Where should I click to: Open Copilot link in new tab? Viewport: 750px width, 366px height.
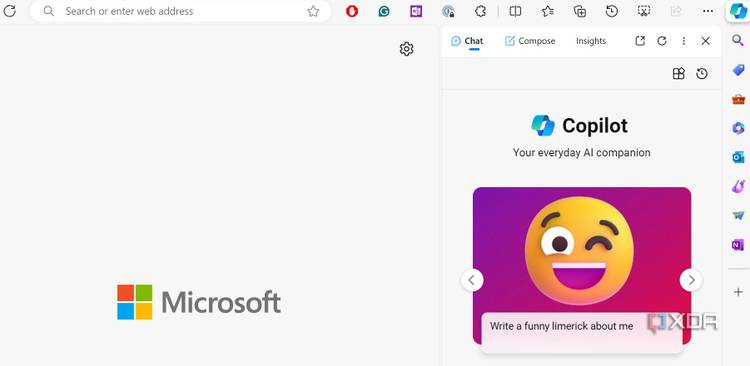[640, 41]
